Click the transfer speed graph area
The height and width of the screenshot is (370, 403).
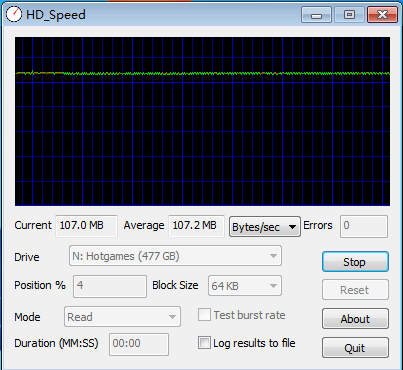[x=202, y=121]
